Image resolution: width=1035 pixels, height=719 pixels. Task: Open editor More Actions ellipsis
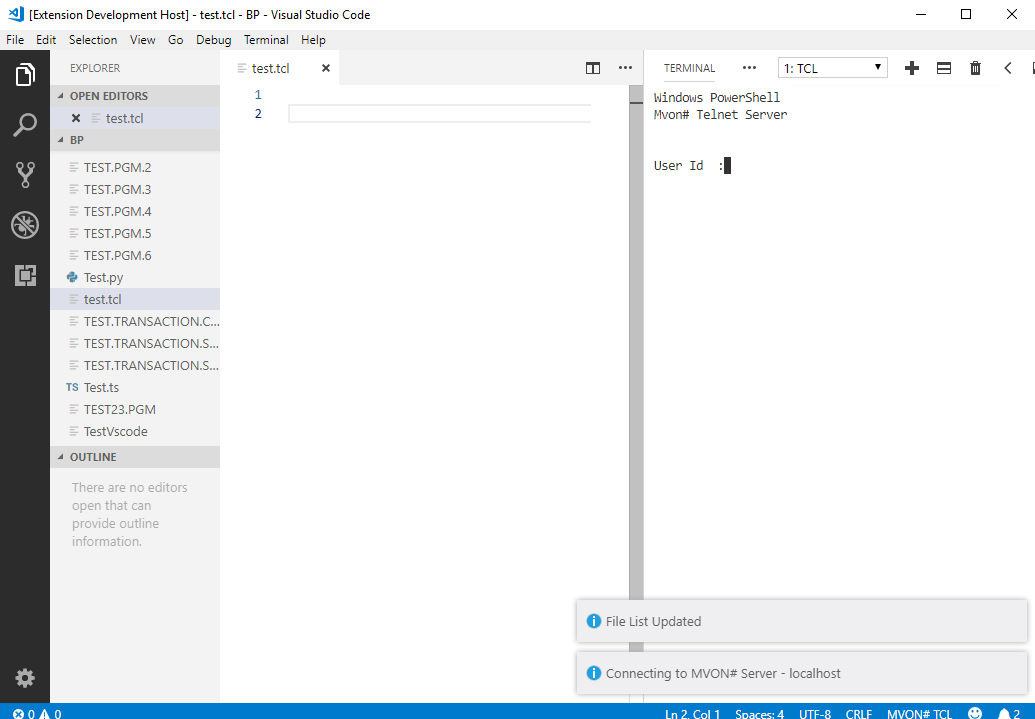625,68
